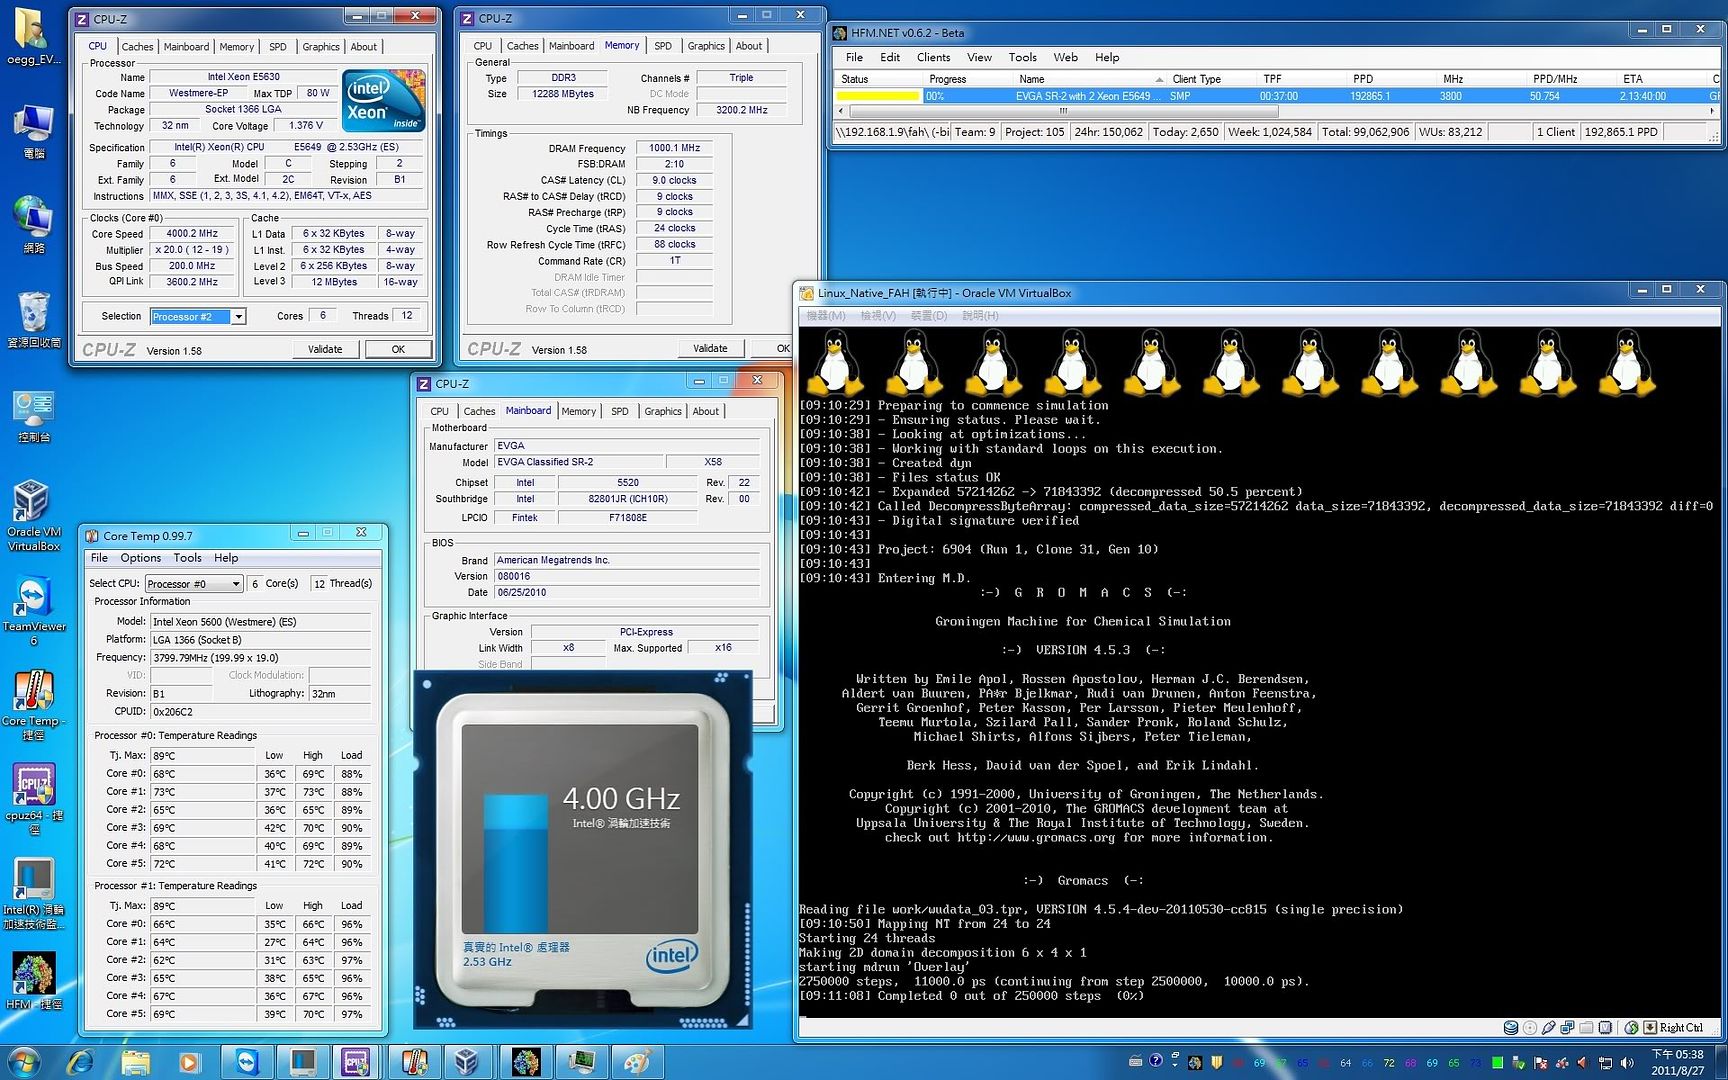Open the 電腦 Computer desktop icon
1728x1080 pixels.
33,131
